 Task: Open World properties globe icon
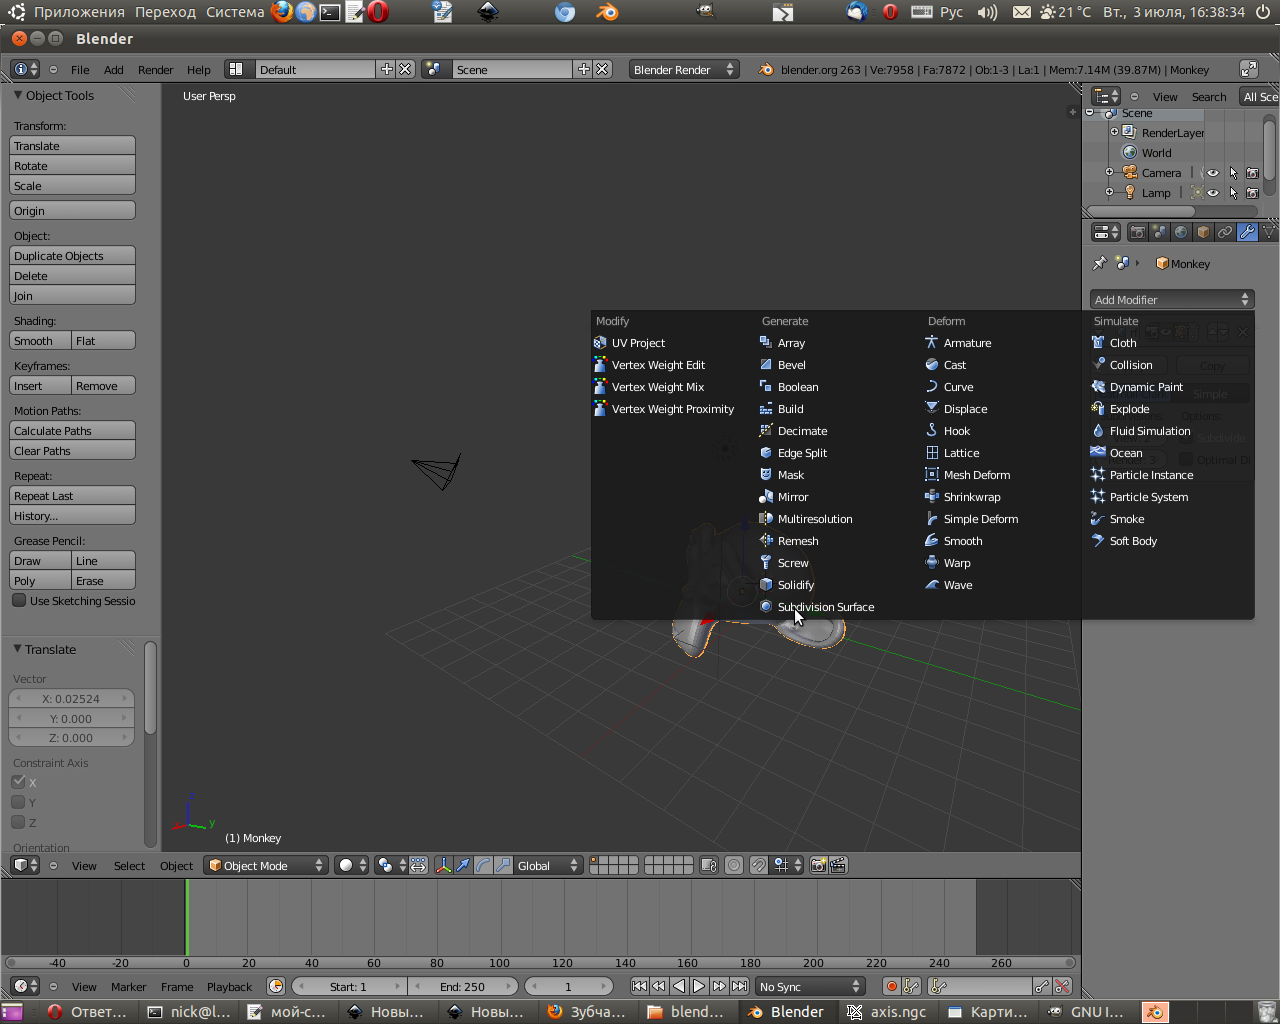pos(1181,232)
